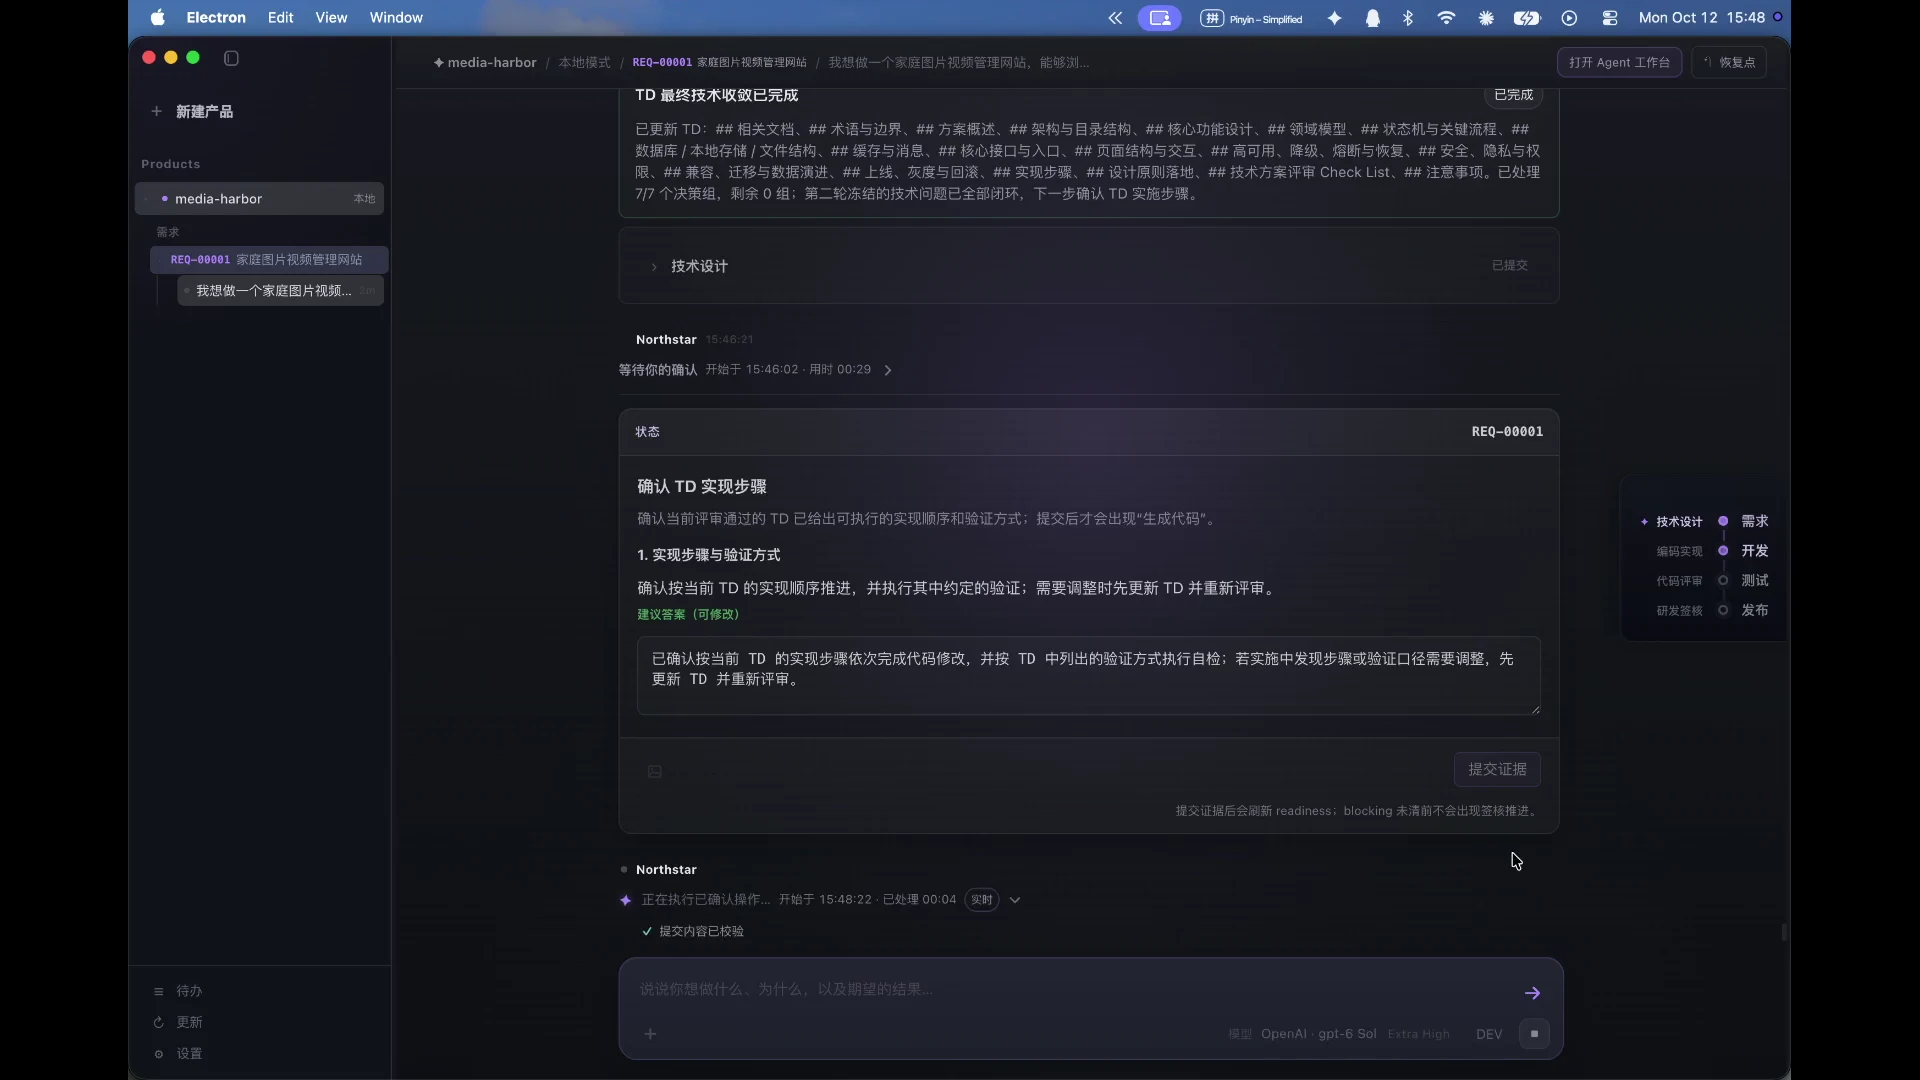Open the View menu
Screen dimensions: 1920x1080
point(331,18)
